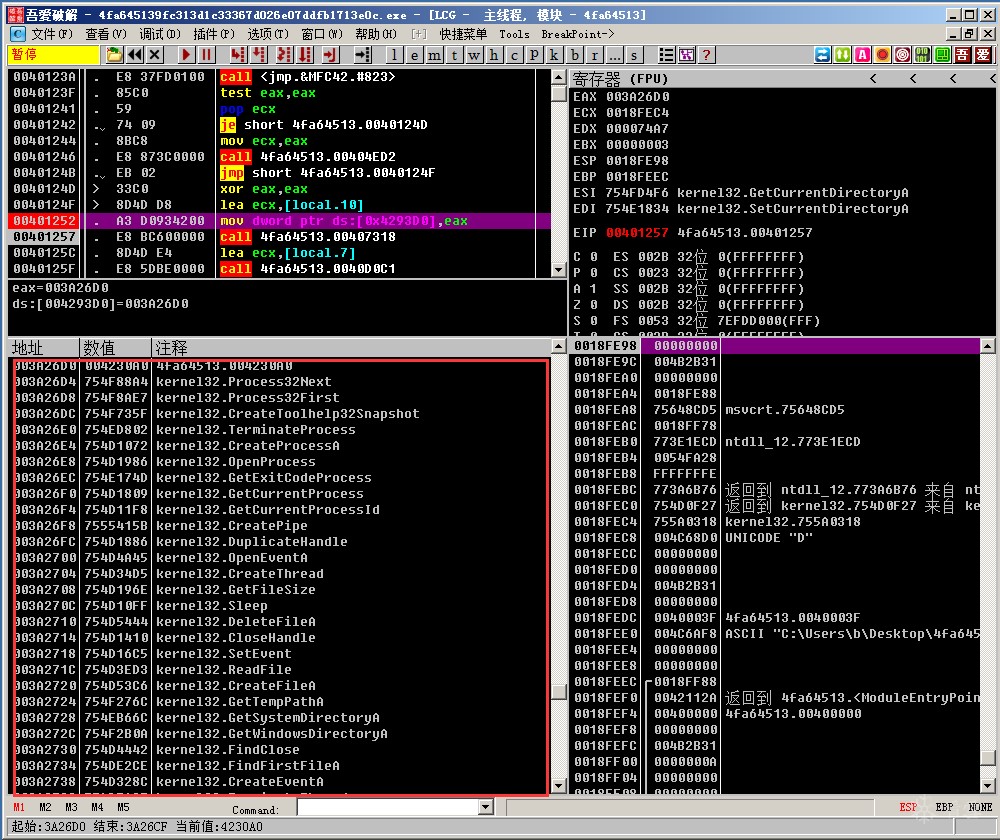Select NONE stack addressing mode
The height and width of the screenshot is (840, 1000).
(980, 807)
